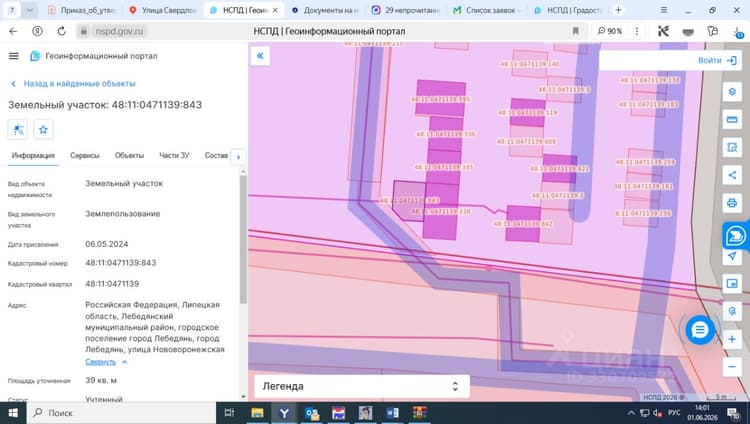Click the K-shaped extension icon in the toolbar
The width and height of the screenshot is (750, 424).
(663, 31)
